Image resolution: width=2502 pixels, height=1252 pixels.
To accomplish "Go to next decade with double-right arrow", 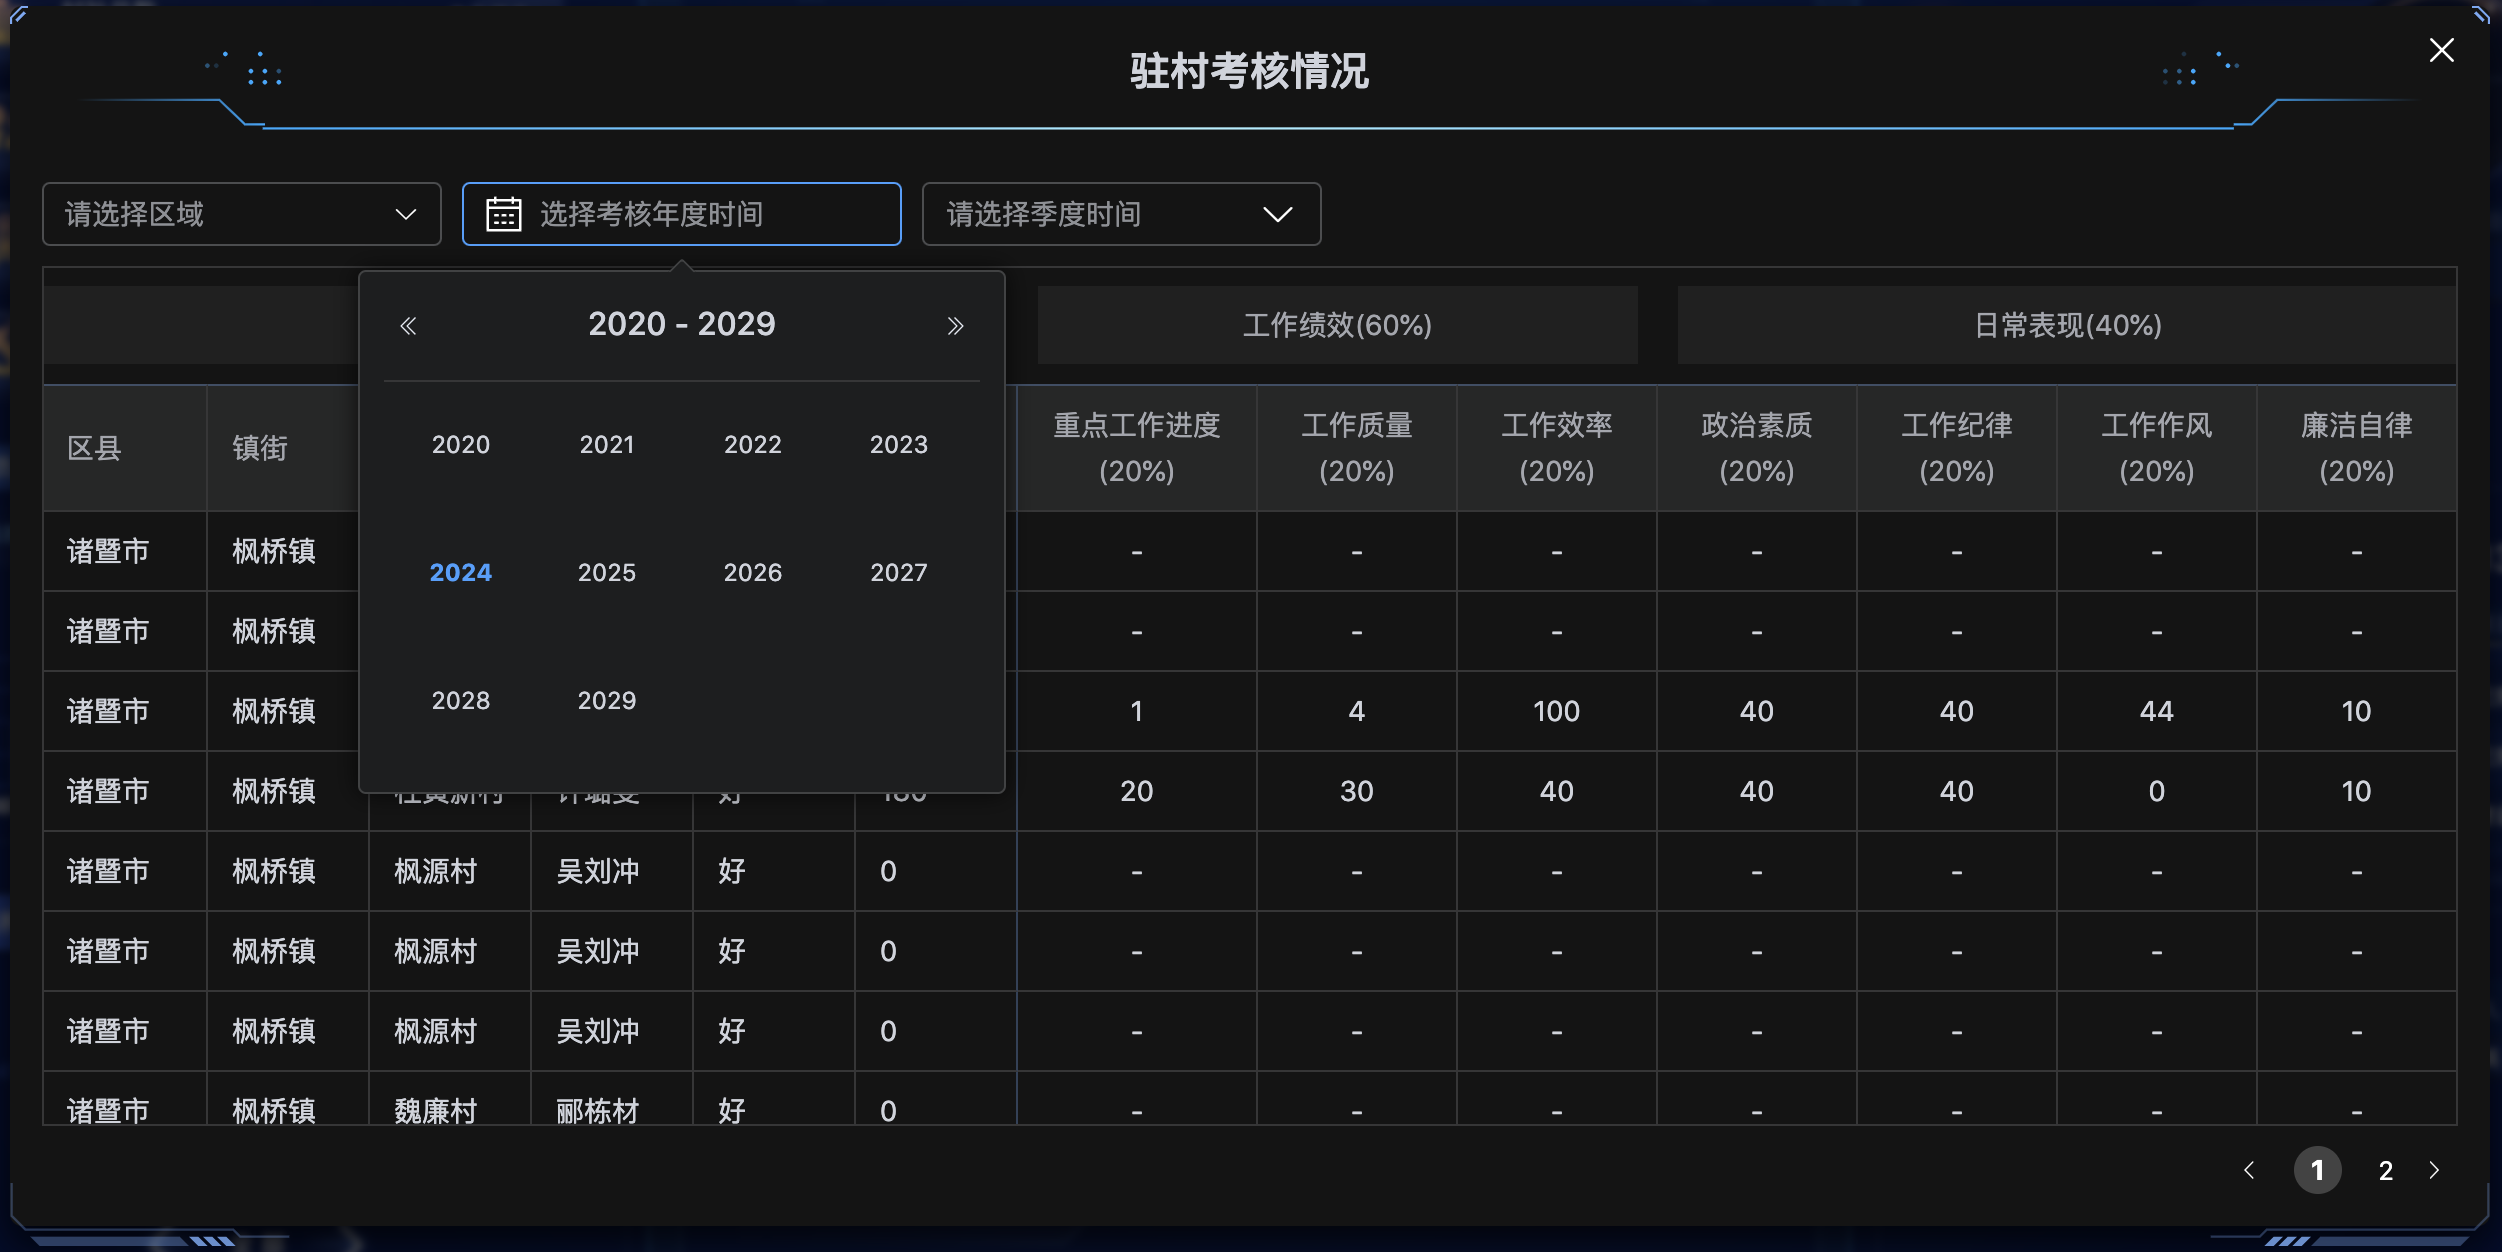I will point(955,325).
